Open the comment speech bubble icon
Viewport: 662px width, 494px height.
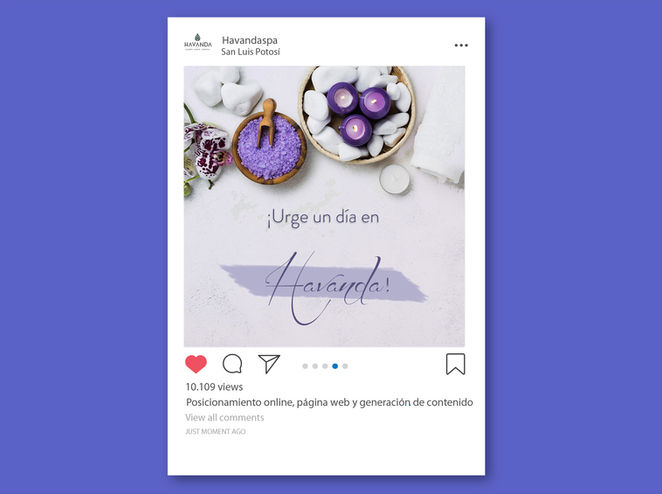pos(232,364)
